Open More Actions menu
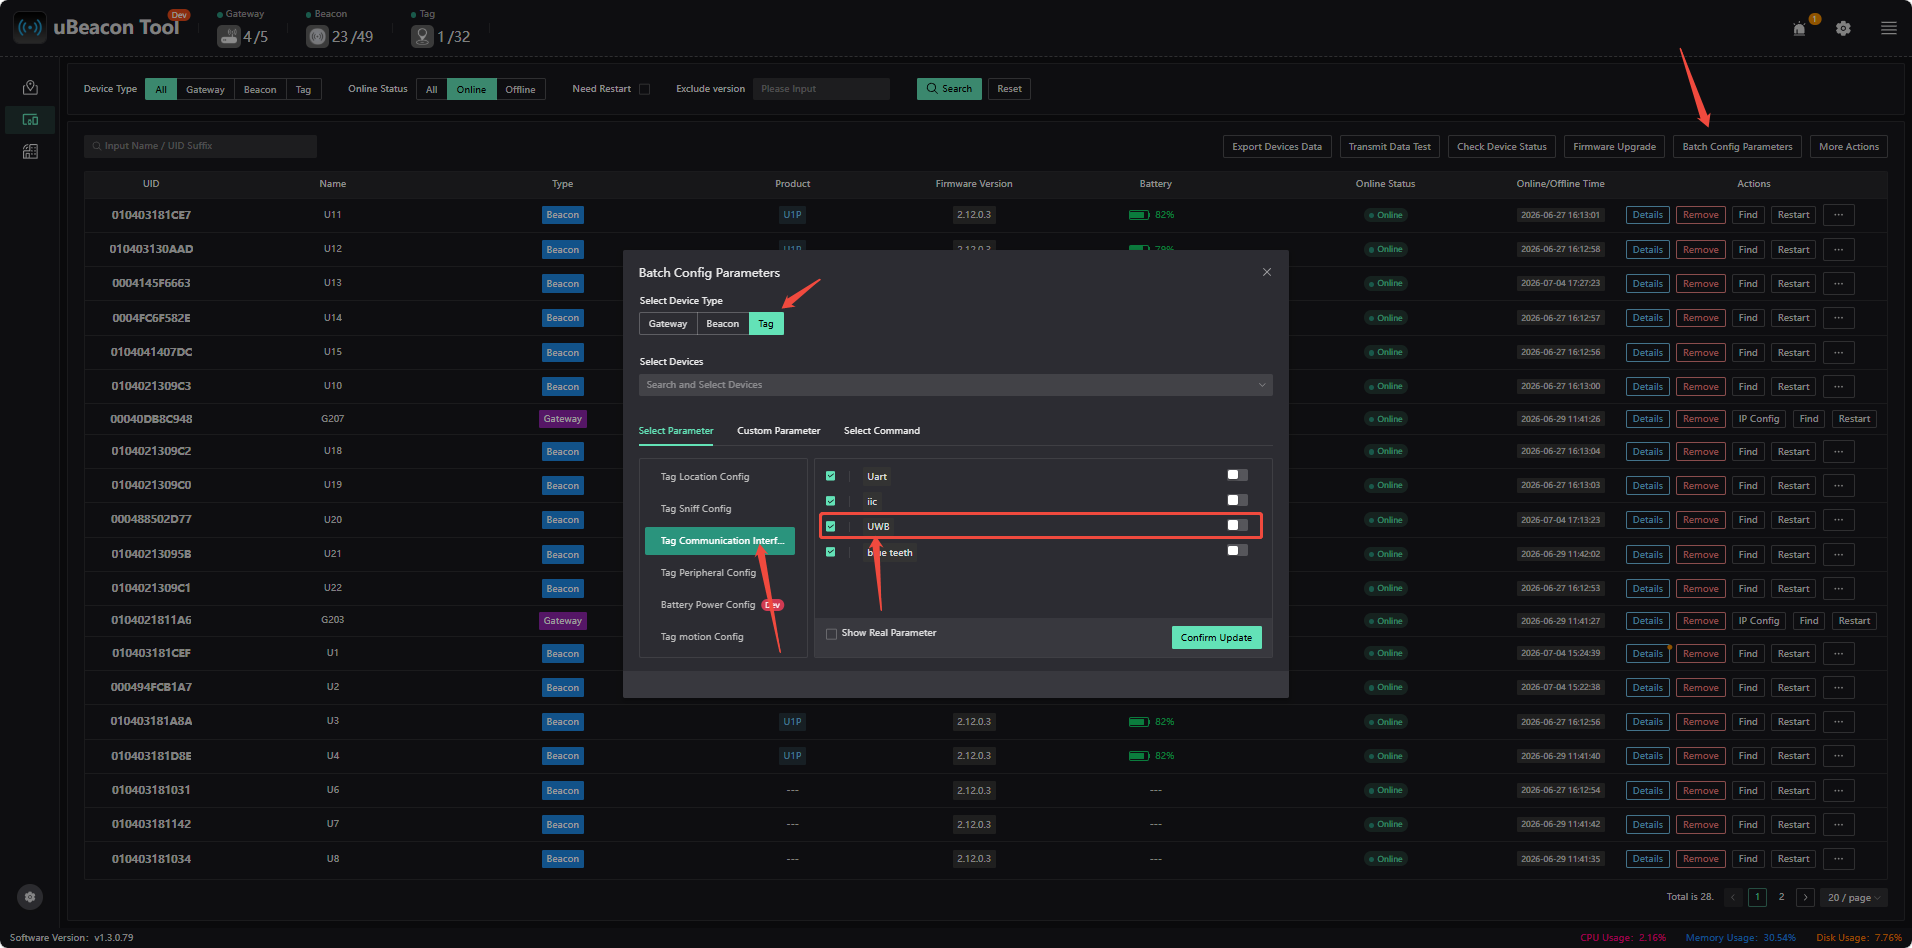This screenshot has width=1912, height=948. point(1848,147)
